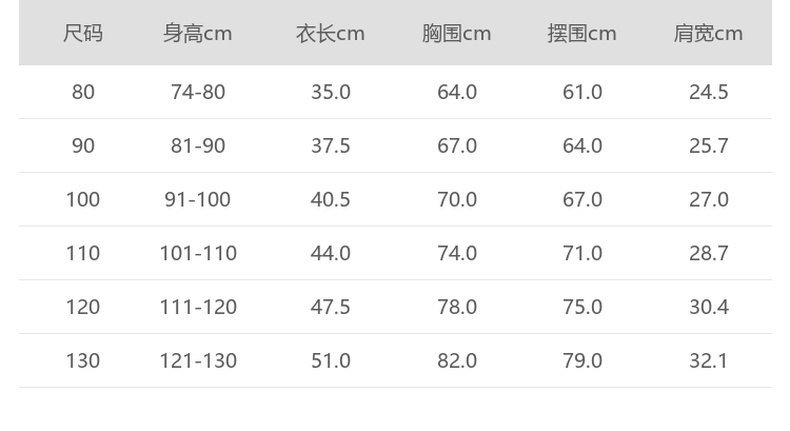Click the 尺码 column header
Screen dimensions: 790x431
click(83, 34)
